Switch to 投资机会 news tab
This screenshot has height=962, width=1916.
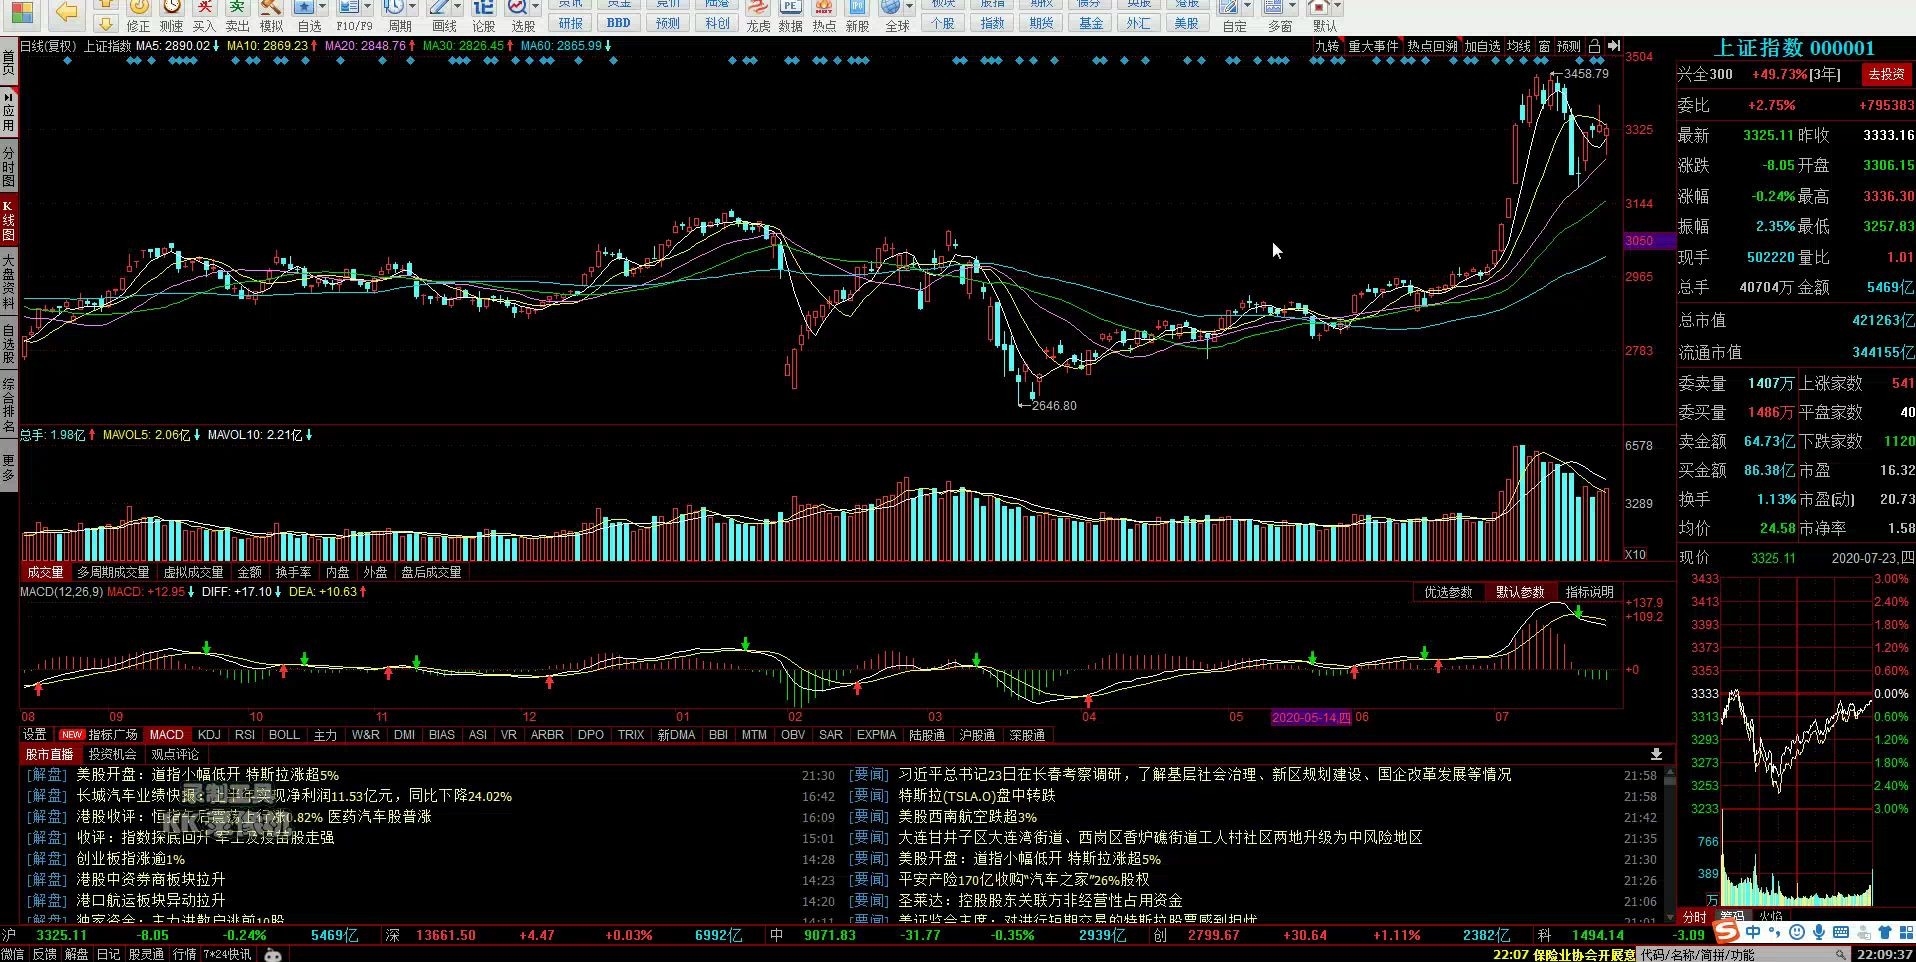pos(112,754)
